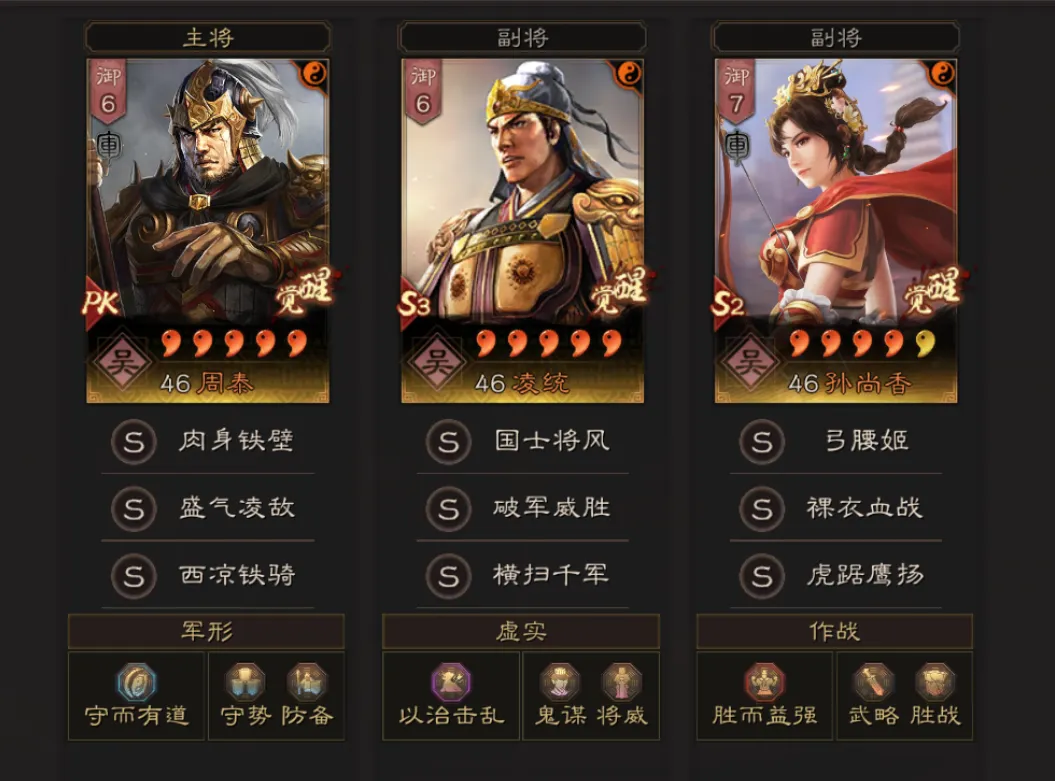Open the 凌统 general card portrait
The width and height of the screenshot is (1055, 781).
[x=522, y=231]
